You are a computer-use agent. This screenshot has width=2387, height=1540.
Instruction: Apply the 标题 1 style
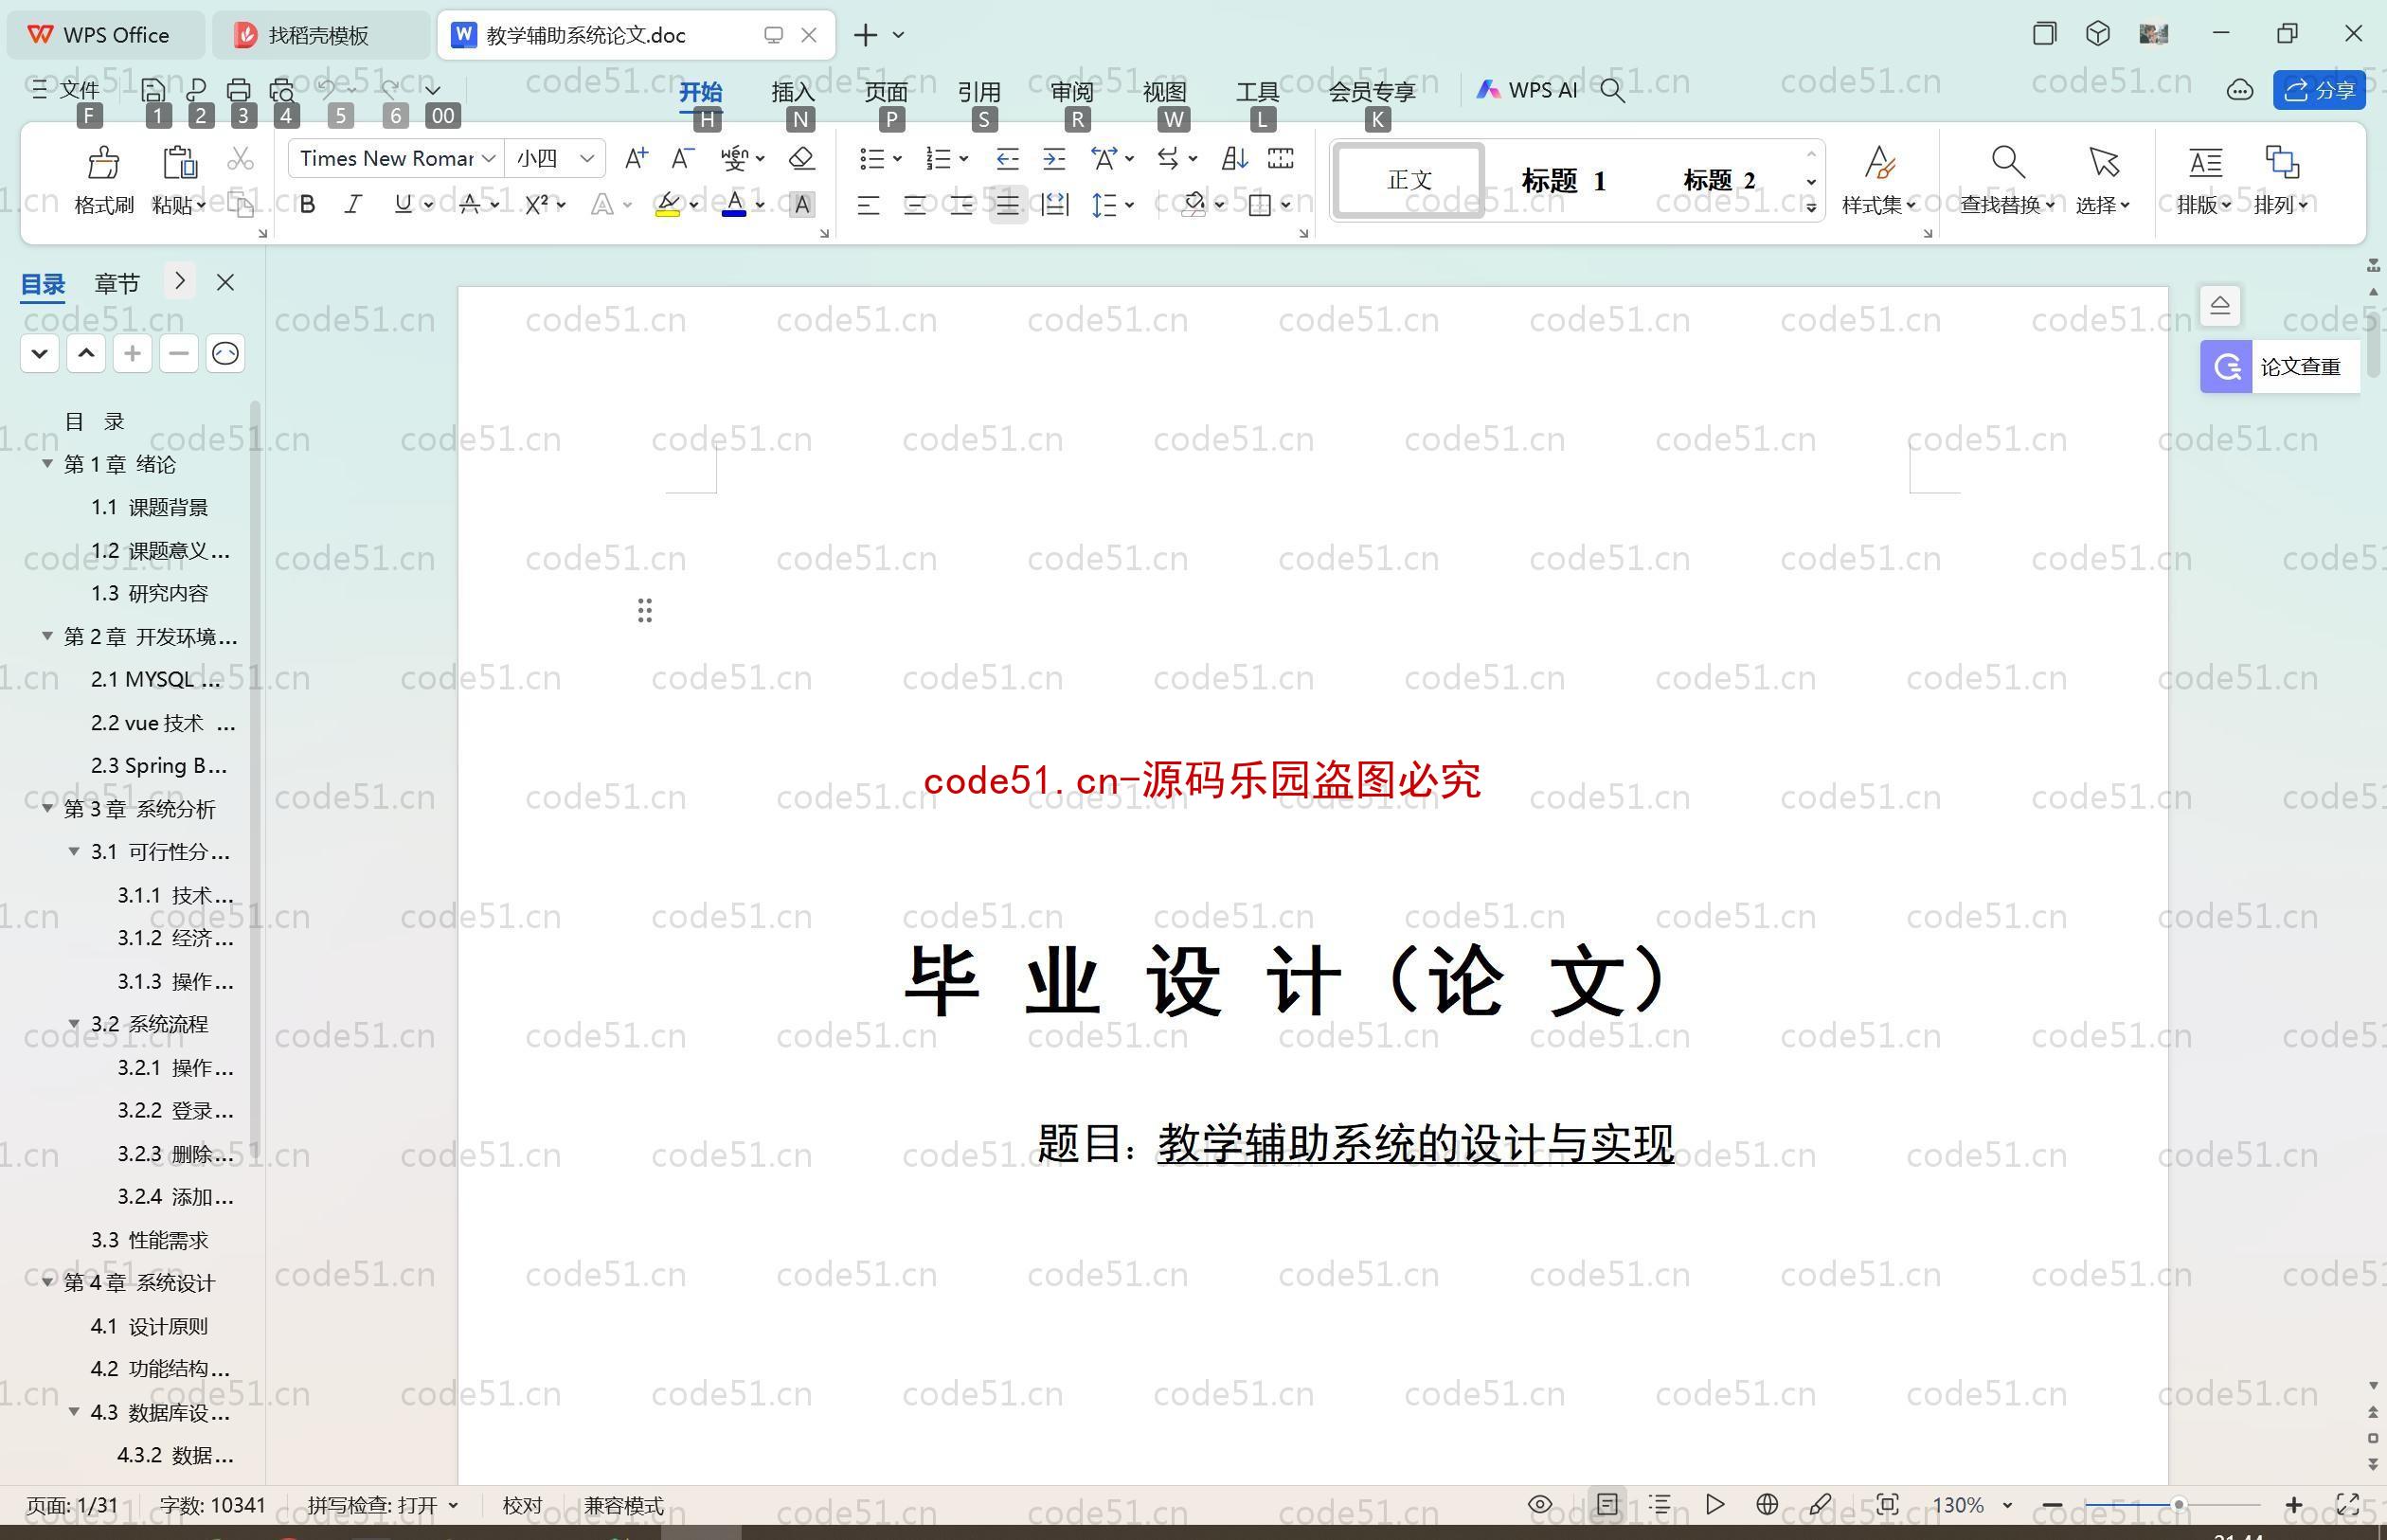1564,181
